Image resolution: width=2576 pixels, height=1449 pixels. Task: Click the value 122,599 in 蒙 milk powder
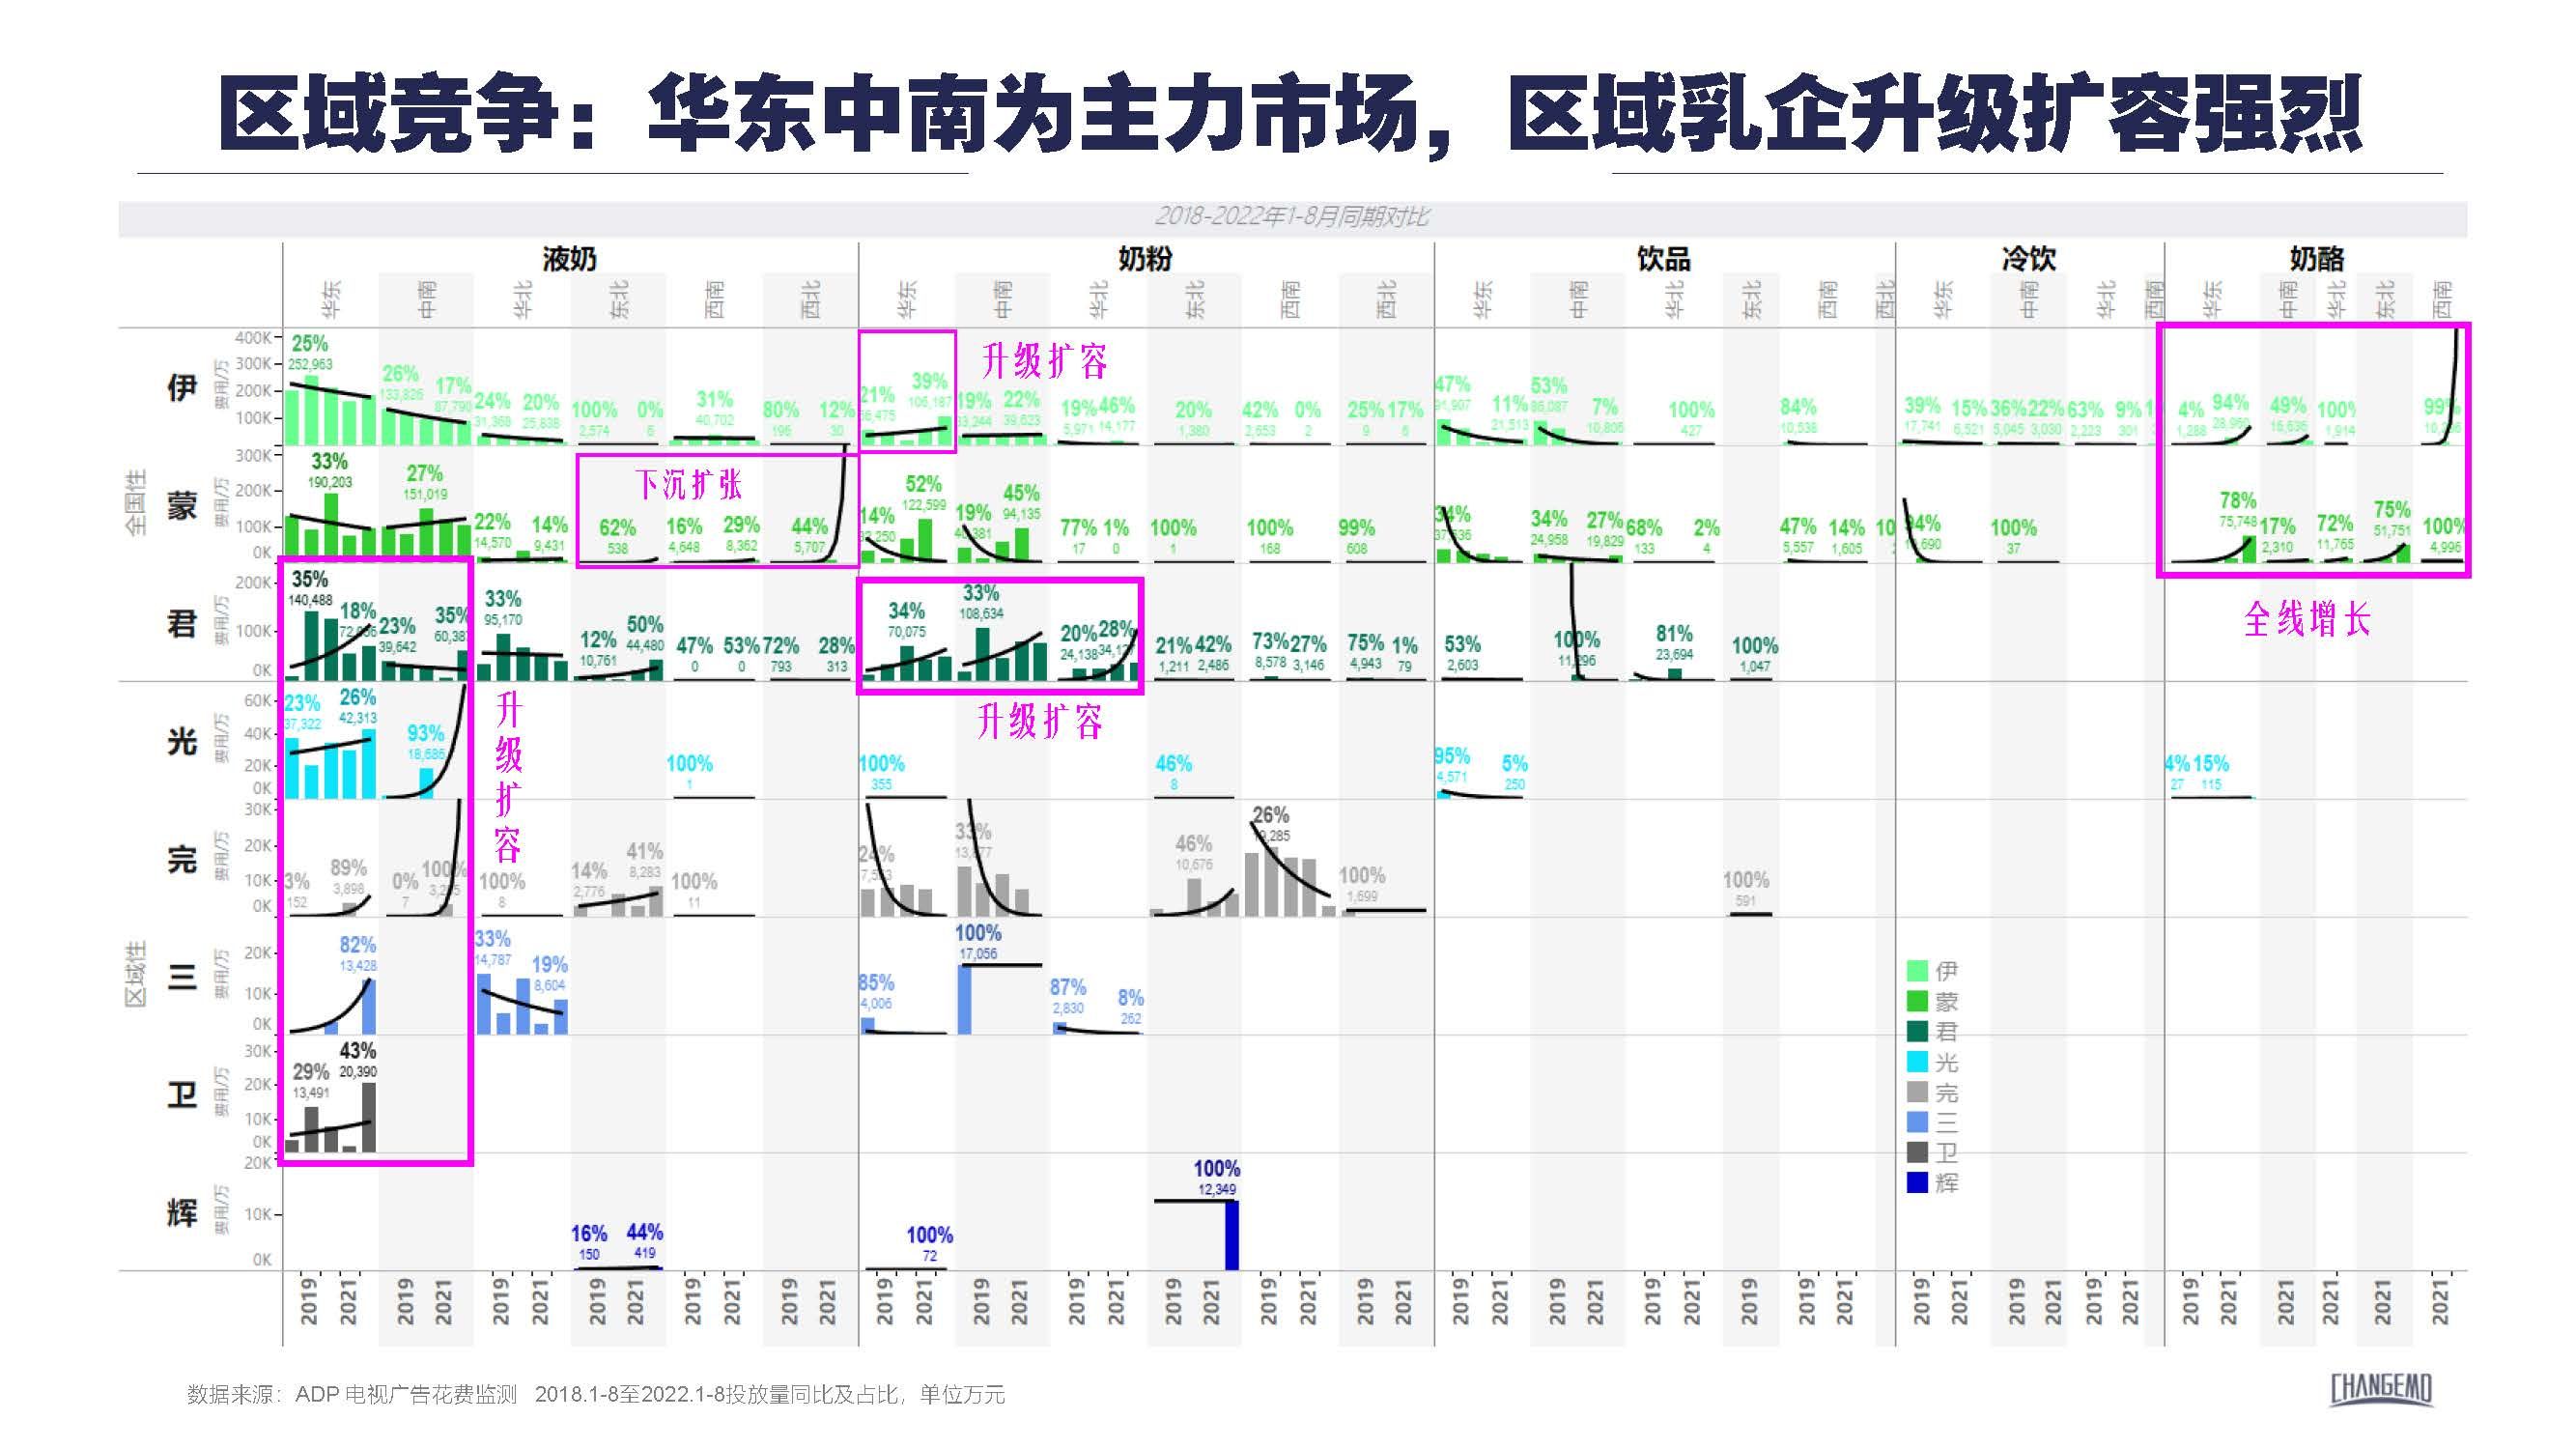(923, 505)
